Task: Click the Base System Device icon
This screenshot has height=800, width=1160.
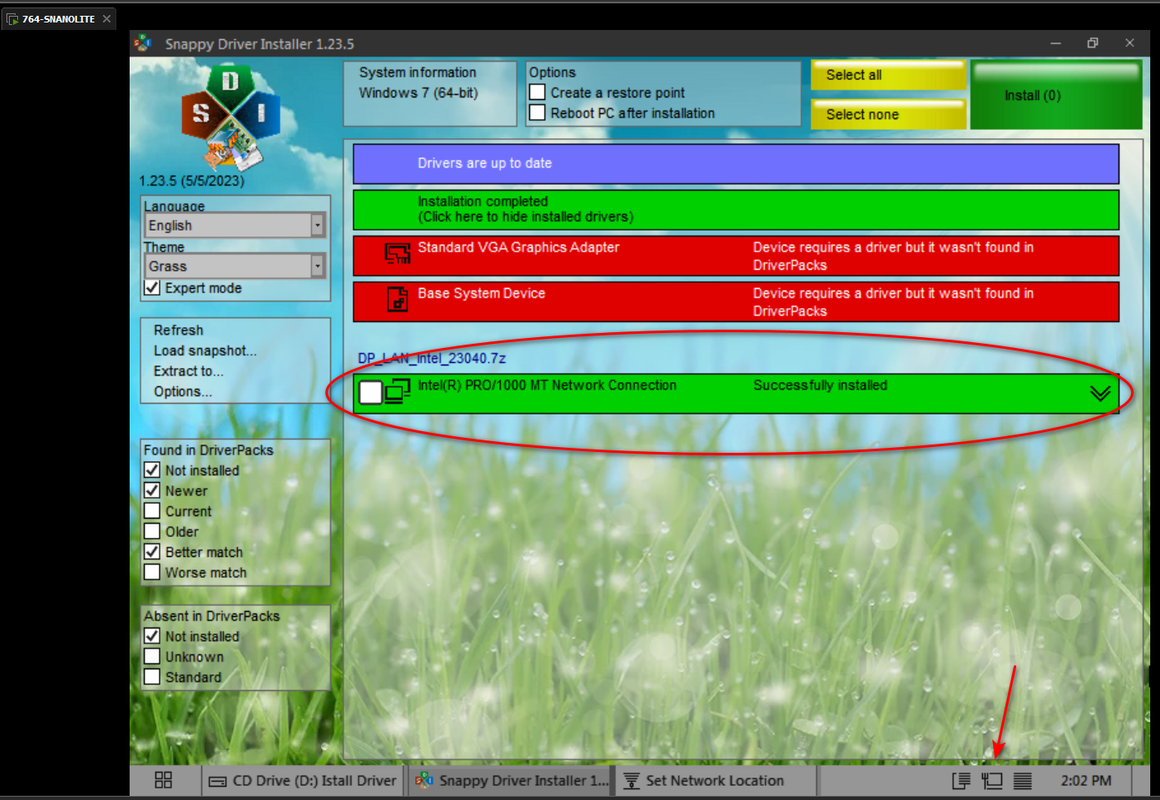Action: coord(397,300)
